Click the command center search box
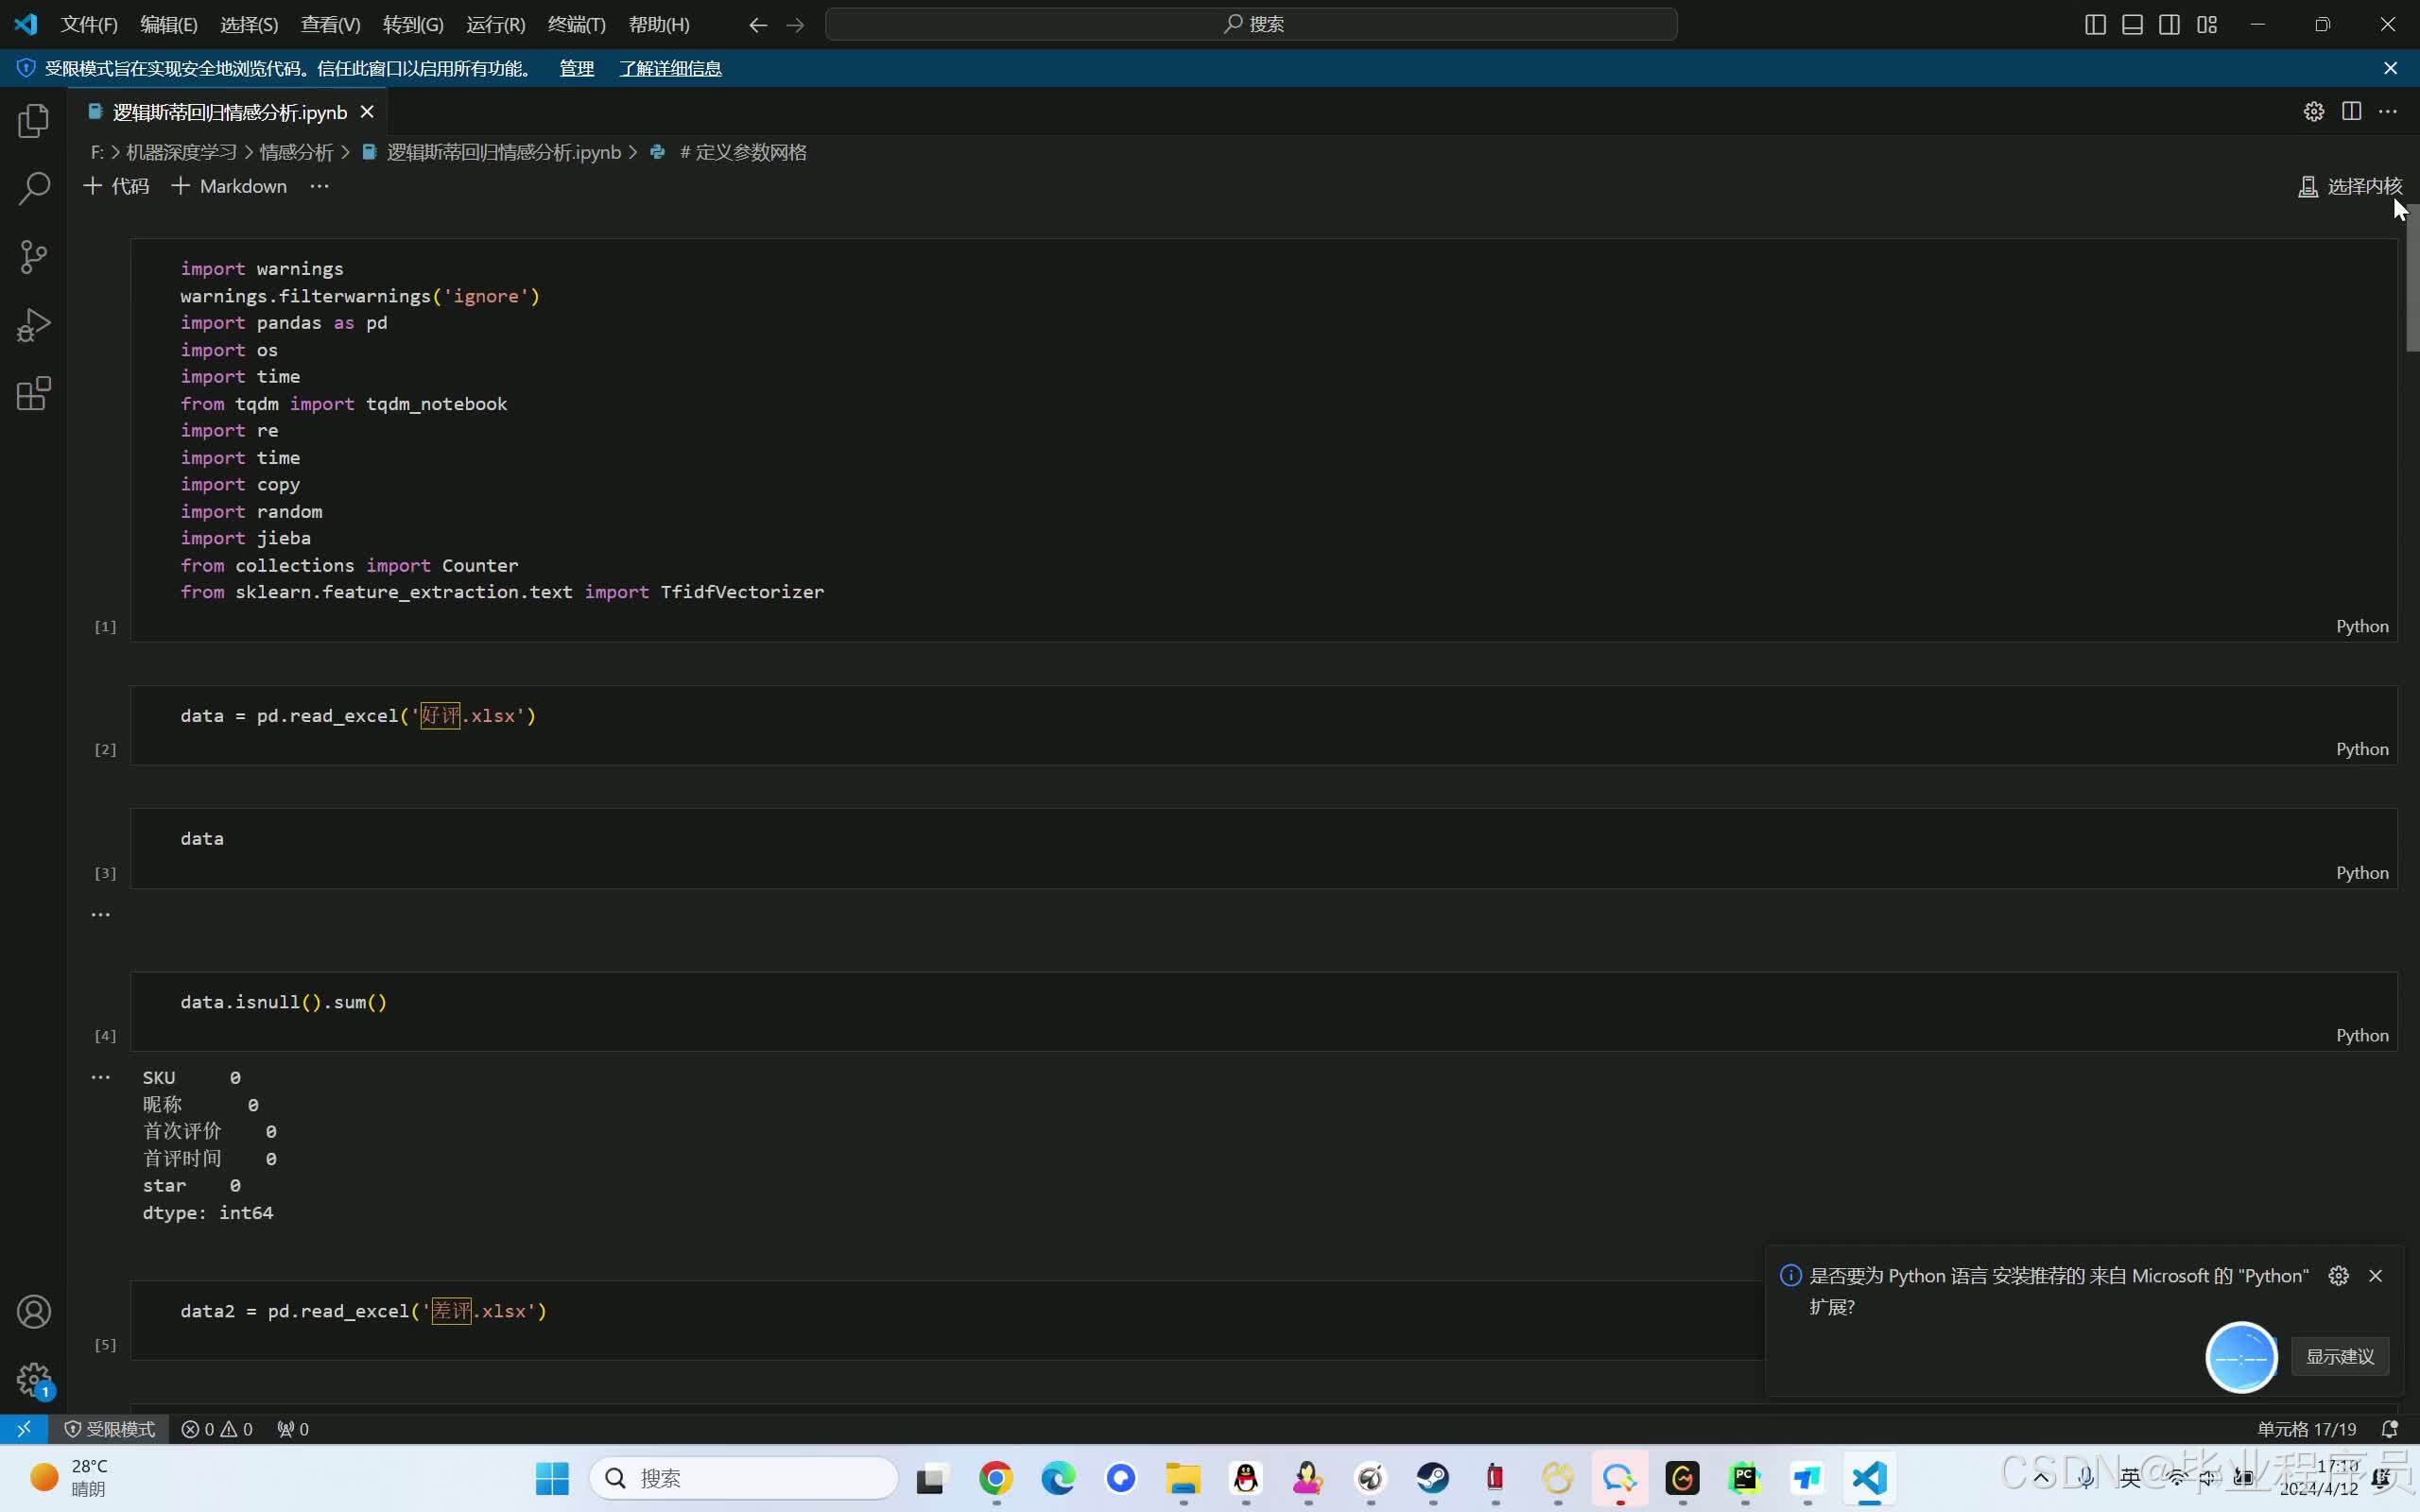Viewport: 2420px width, 1512px height. pyautogui.click(x=1251, y=24)
